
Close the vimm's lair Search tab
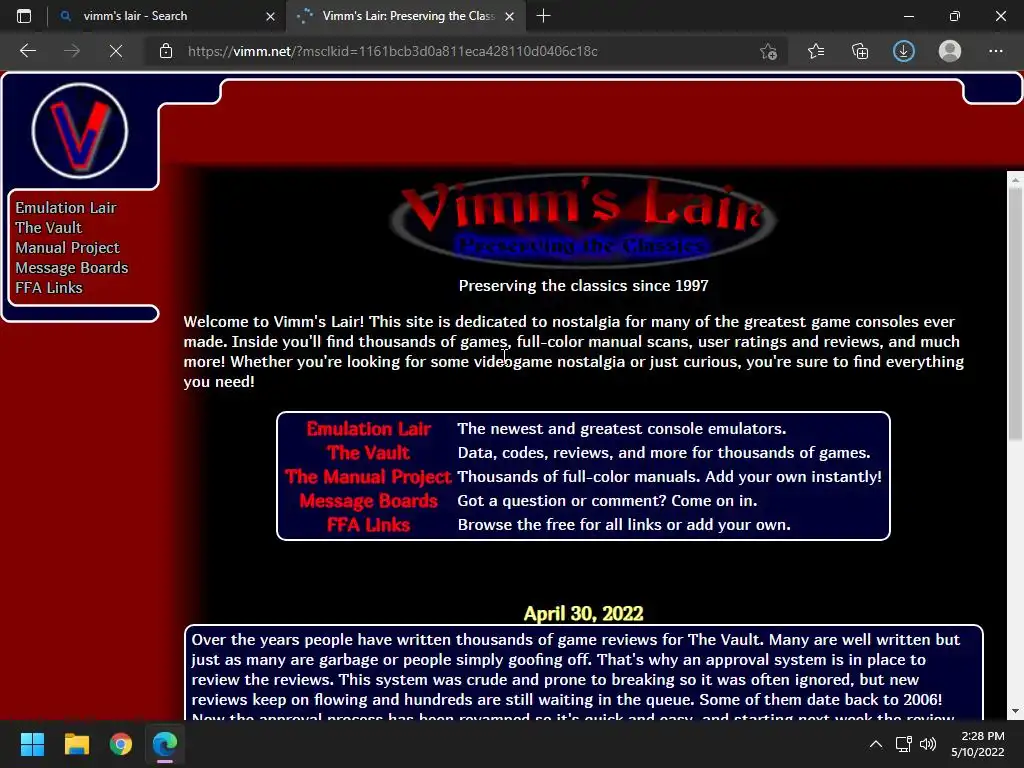(270, 16)
